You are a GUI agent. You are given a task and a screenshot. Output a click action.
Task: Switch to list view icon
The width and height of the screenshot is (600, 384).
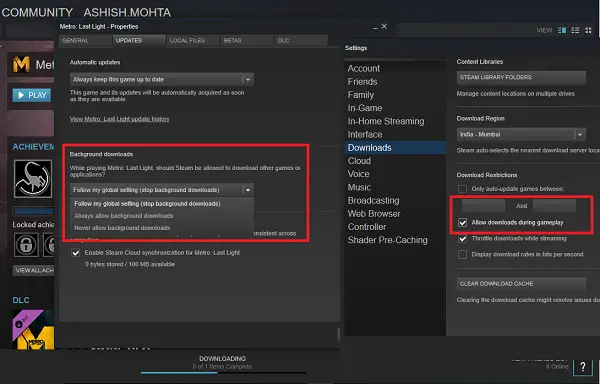click(x=575, y=30)
